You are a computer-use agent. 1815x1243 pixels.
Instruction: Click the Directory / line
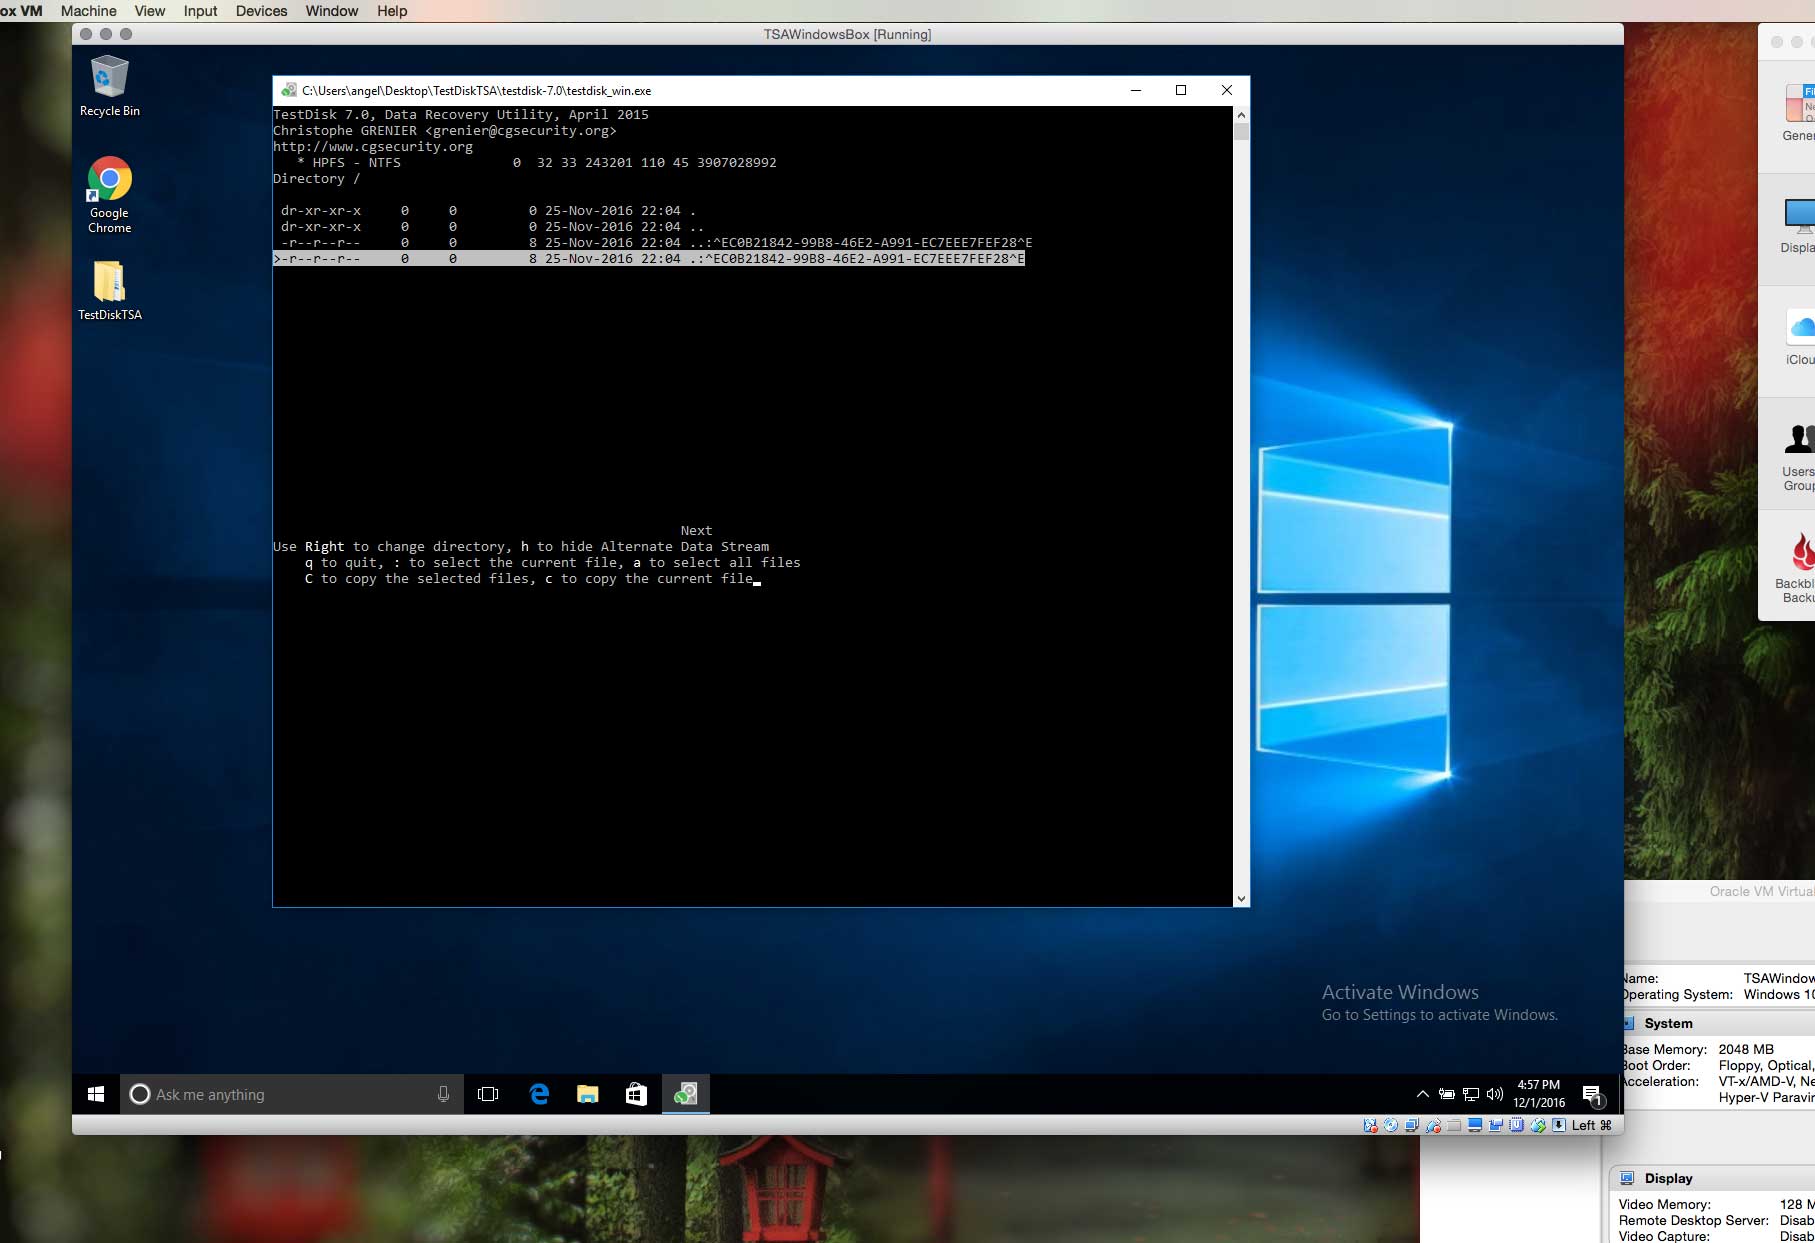tap(316, 178)
